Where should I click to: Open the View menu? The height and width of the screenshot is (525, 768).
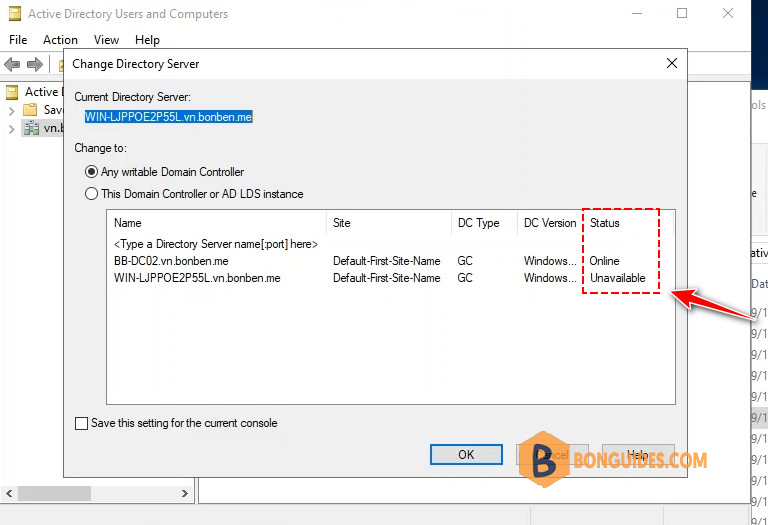click(106, 40)
